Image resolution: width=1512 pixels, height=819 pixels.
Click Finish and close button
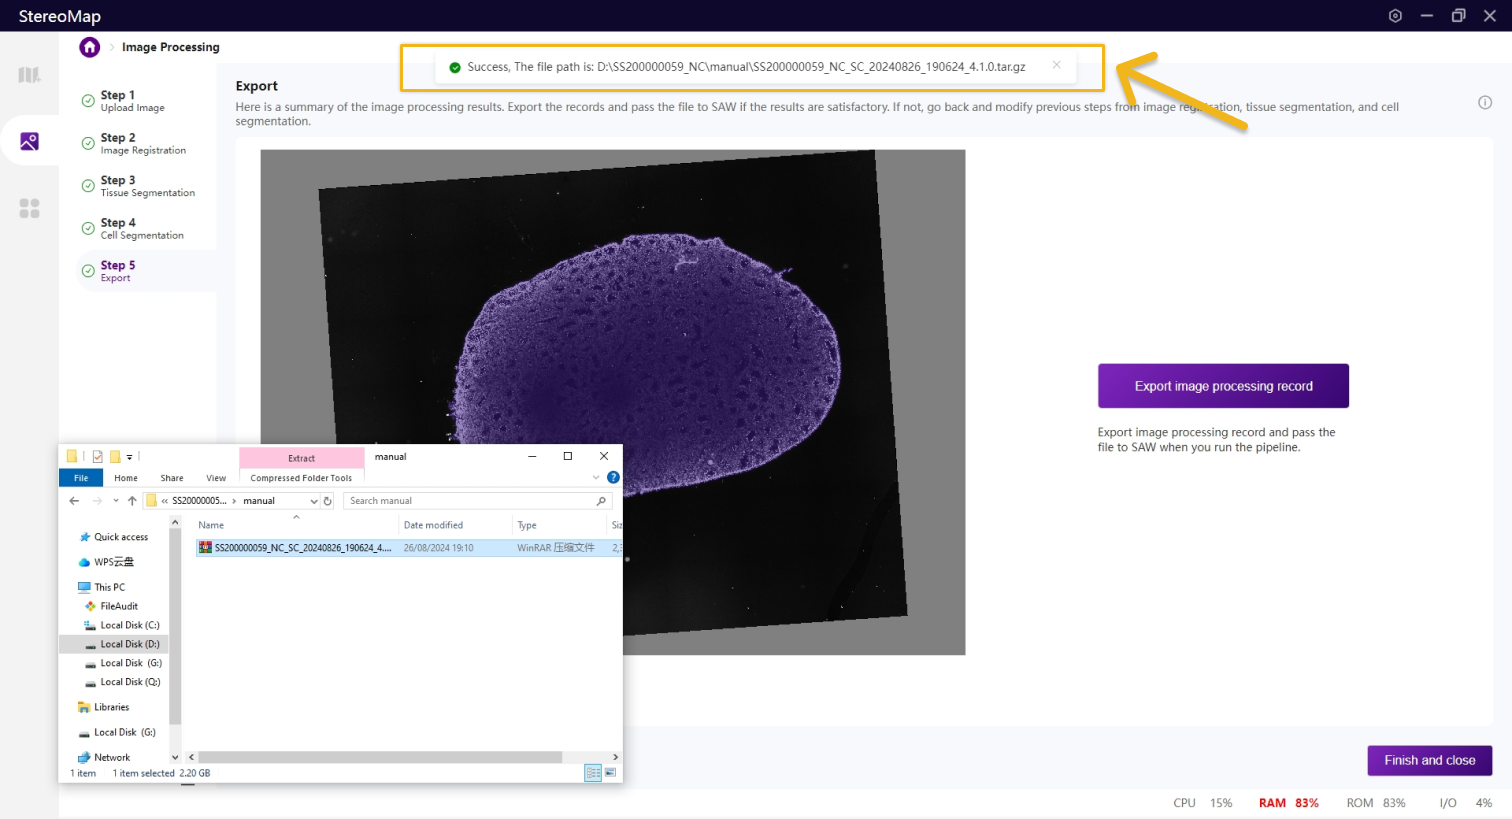tap(1429, 760)
